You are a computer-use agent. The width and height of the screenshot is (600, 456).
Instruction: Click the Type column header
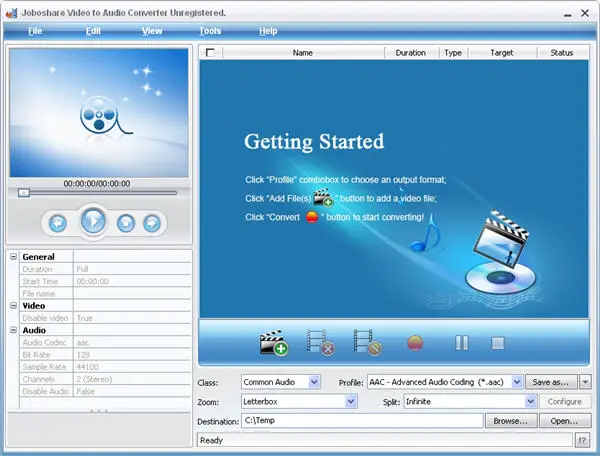pyautogui.click(x=453, y=53)
